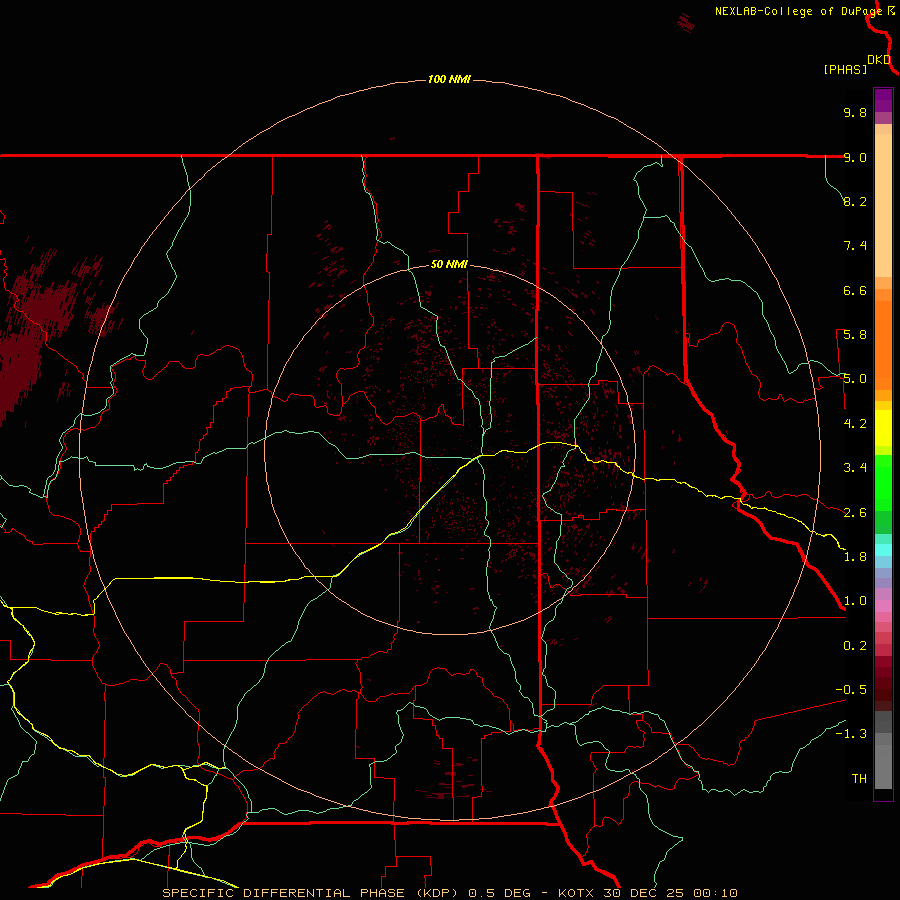Click the 100 NMI range ring label
This screenshot has width=900, height=900.
(x=449, y=79)
